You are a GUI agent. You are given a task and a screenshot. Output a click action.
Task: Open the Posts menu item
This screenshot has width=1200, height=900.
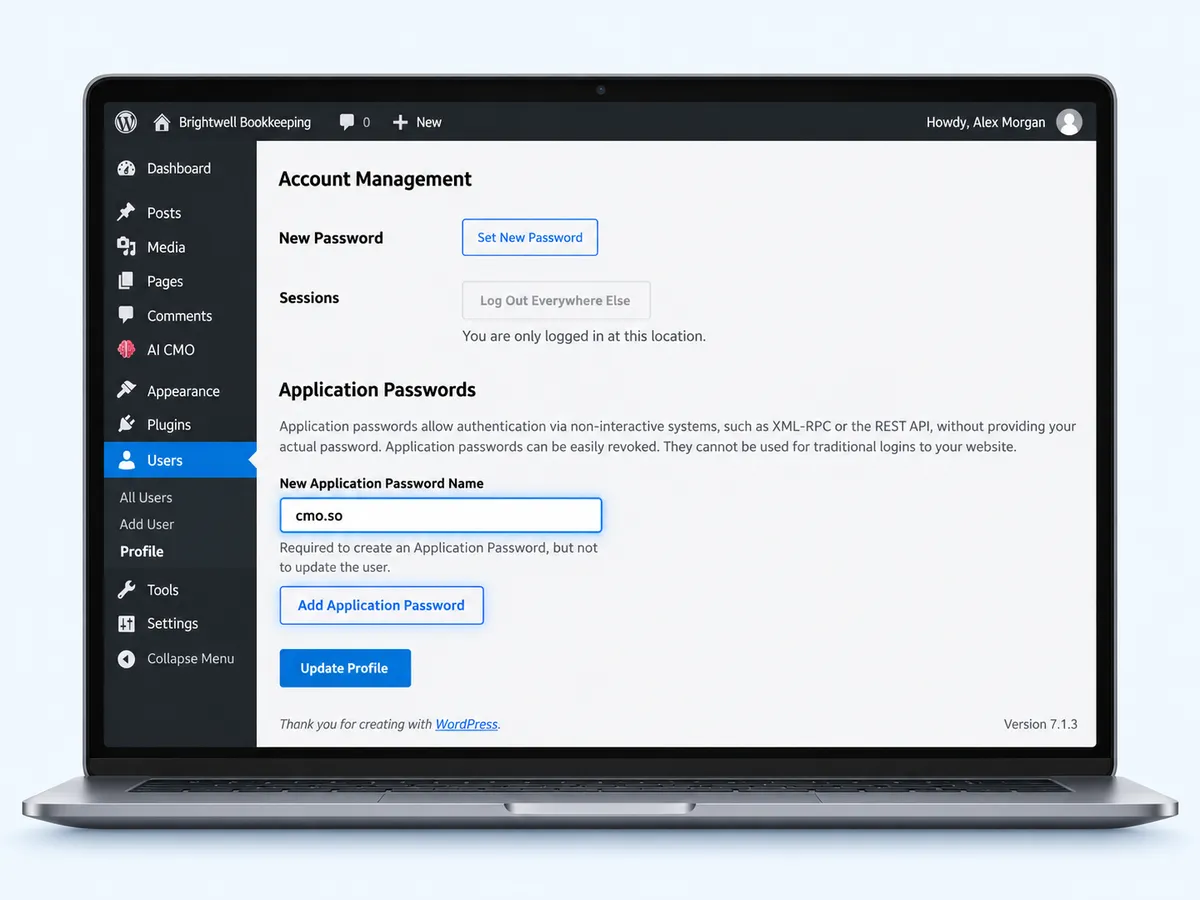(x=164, y=212)
